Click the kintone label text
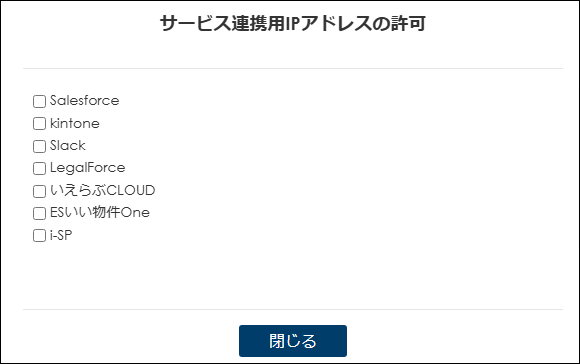Screen dimensions: 580x364 click(75, 123)
